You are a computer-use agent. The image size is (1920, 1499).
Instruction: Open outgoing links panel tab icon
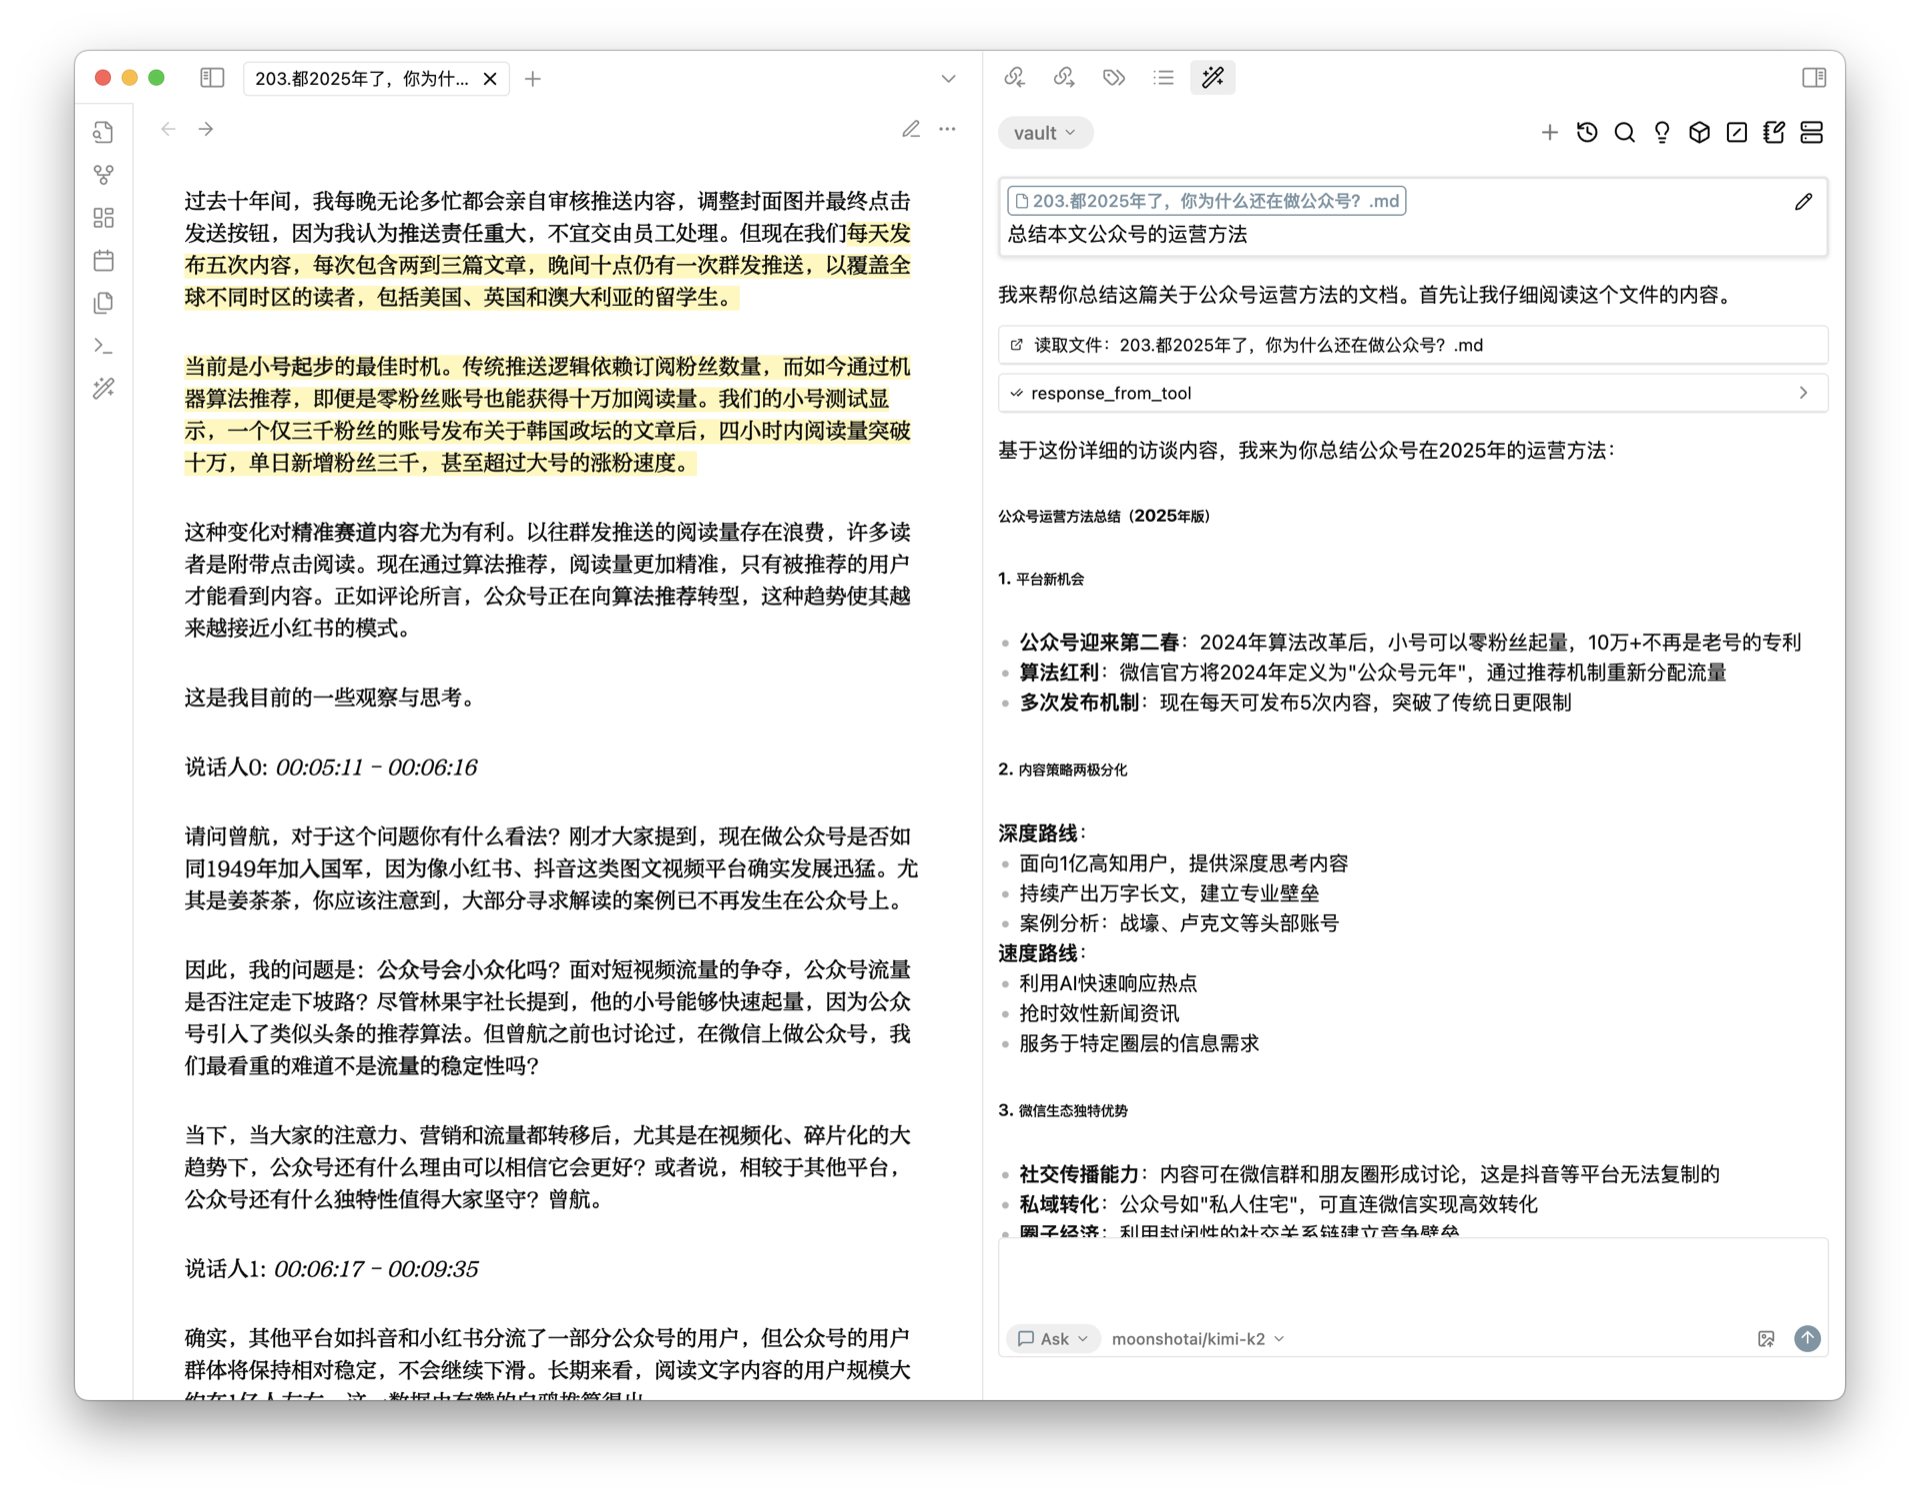(1064, 78)
